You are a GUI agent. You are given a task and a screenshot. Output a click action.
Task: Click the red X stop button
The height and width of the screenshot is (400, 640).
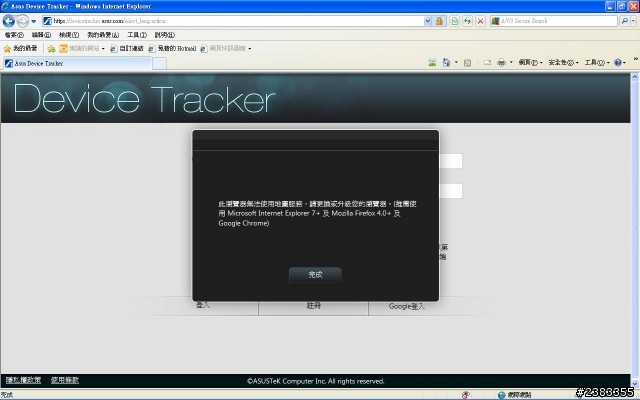tap(480, 21)
